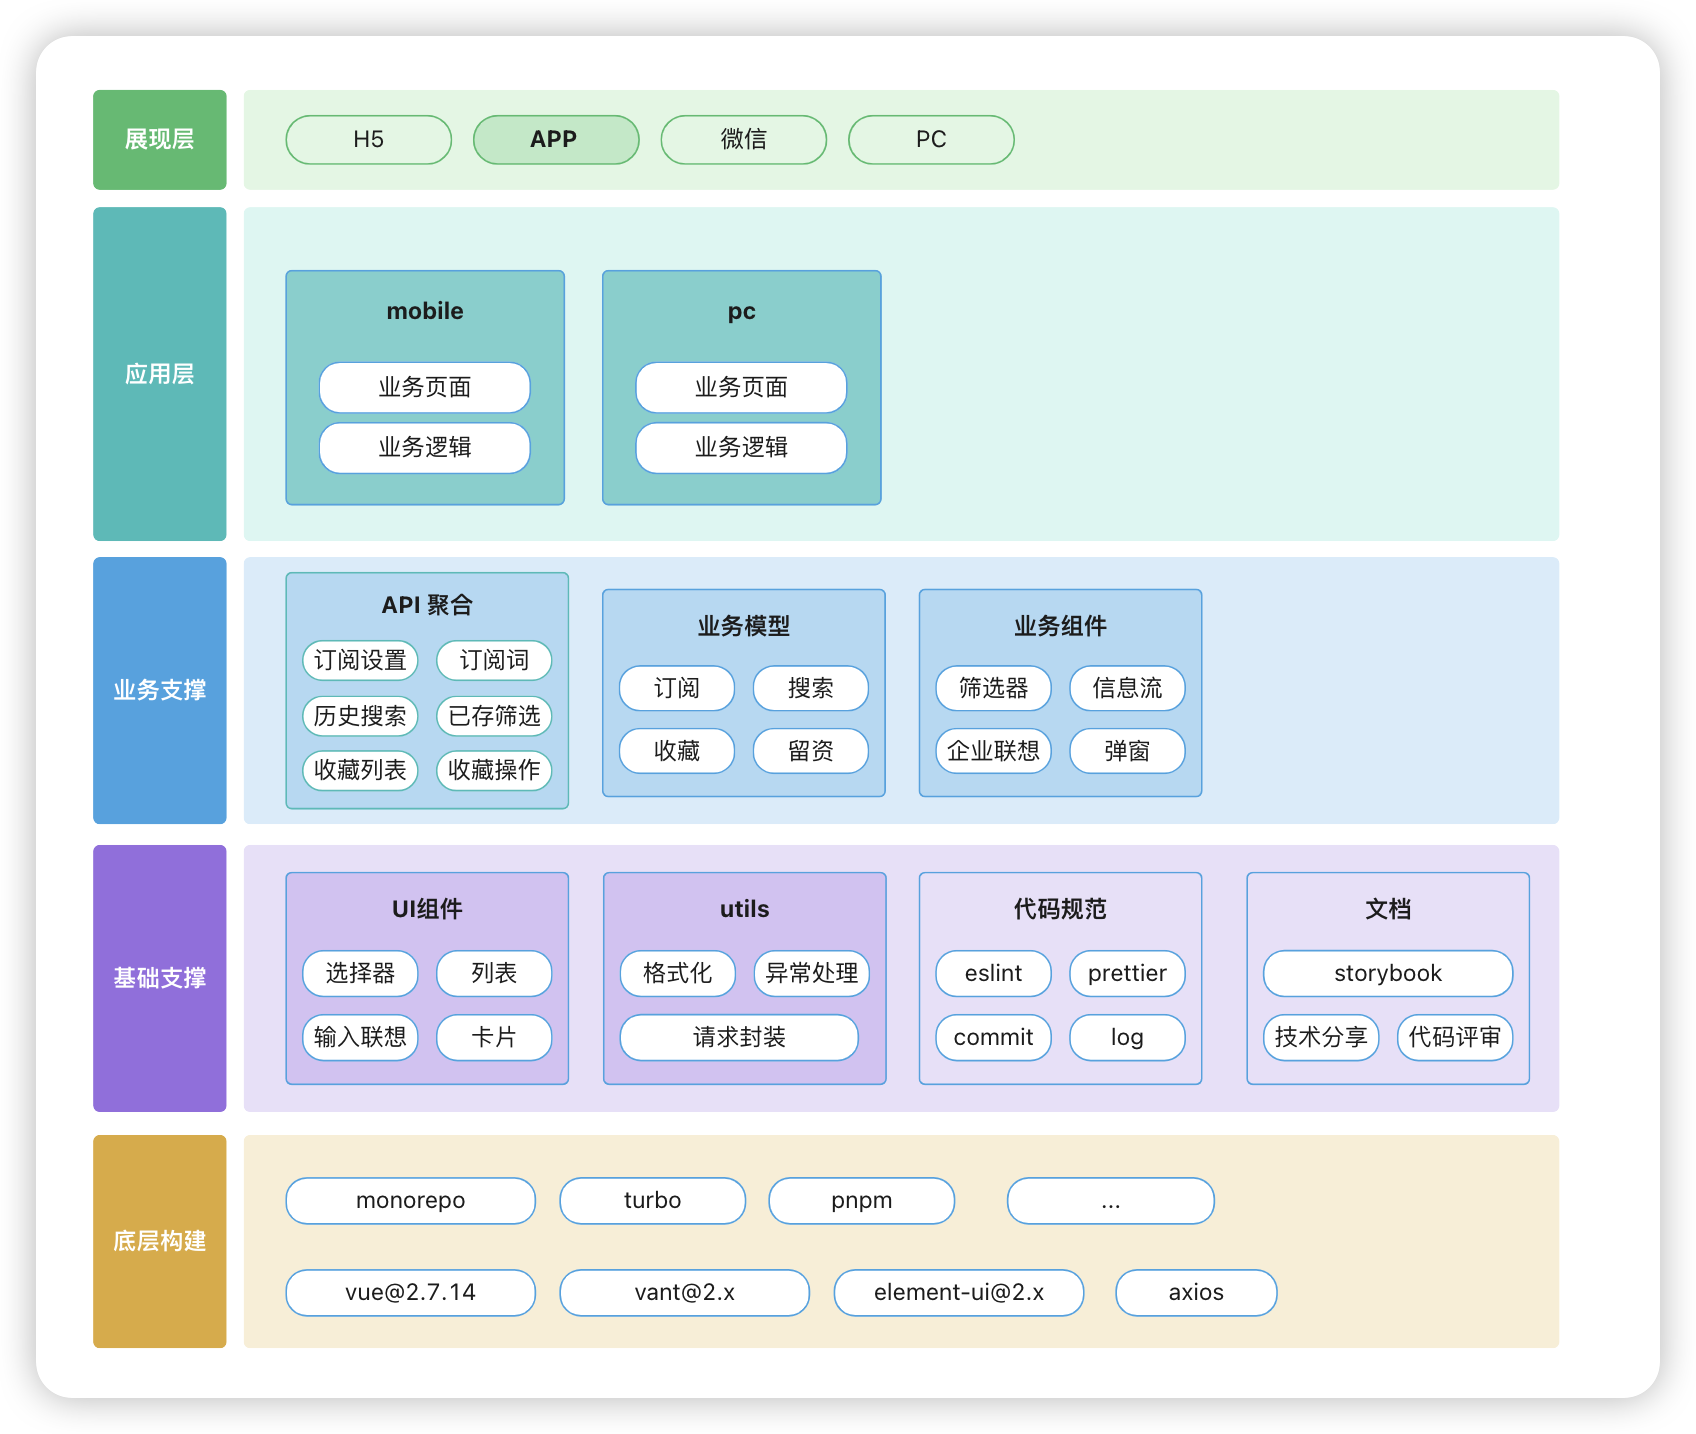Select the 应用层 layer label

click(160, 374)
